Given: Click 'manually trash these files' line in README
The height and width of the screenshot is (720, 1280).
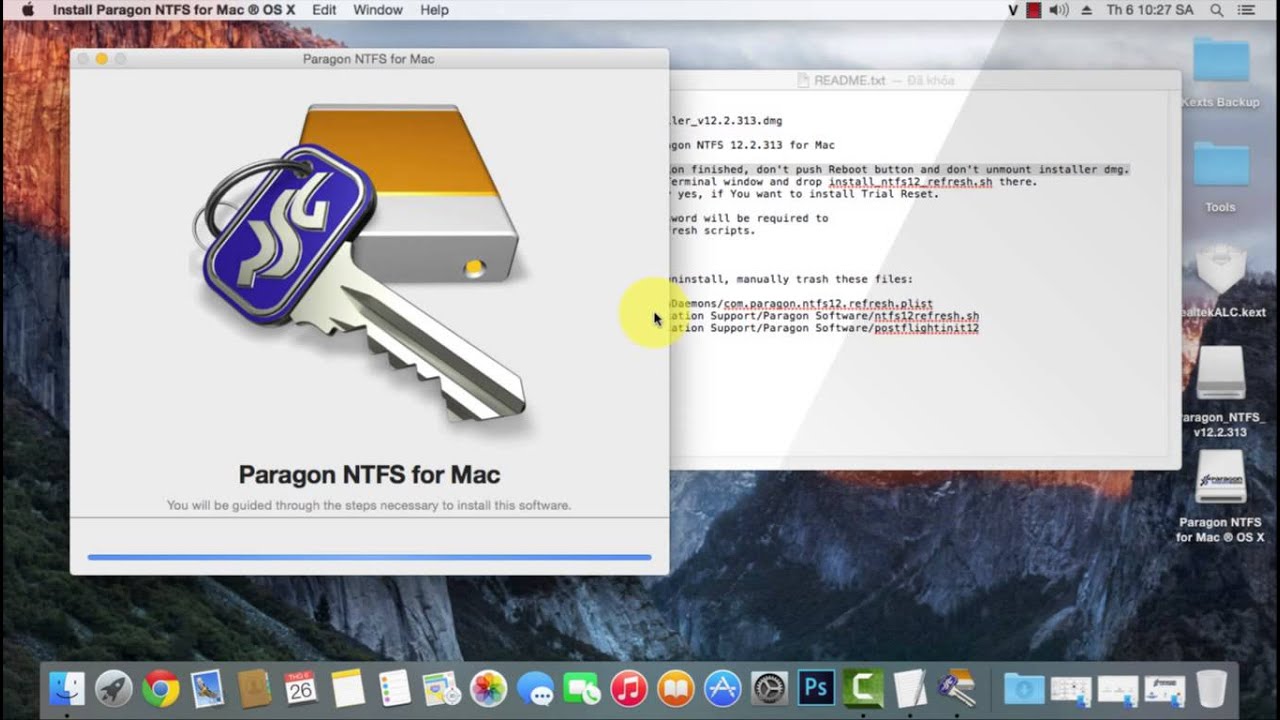Looking at the screenshot, I should point(791,279).
